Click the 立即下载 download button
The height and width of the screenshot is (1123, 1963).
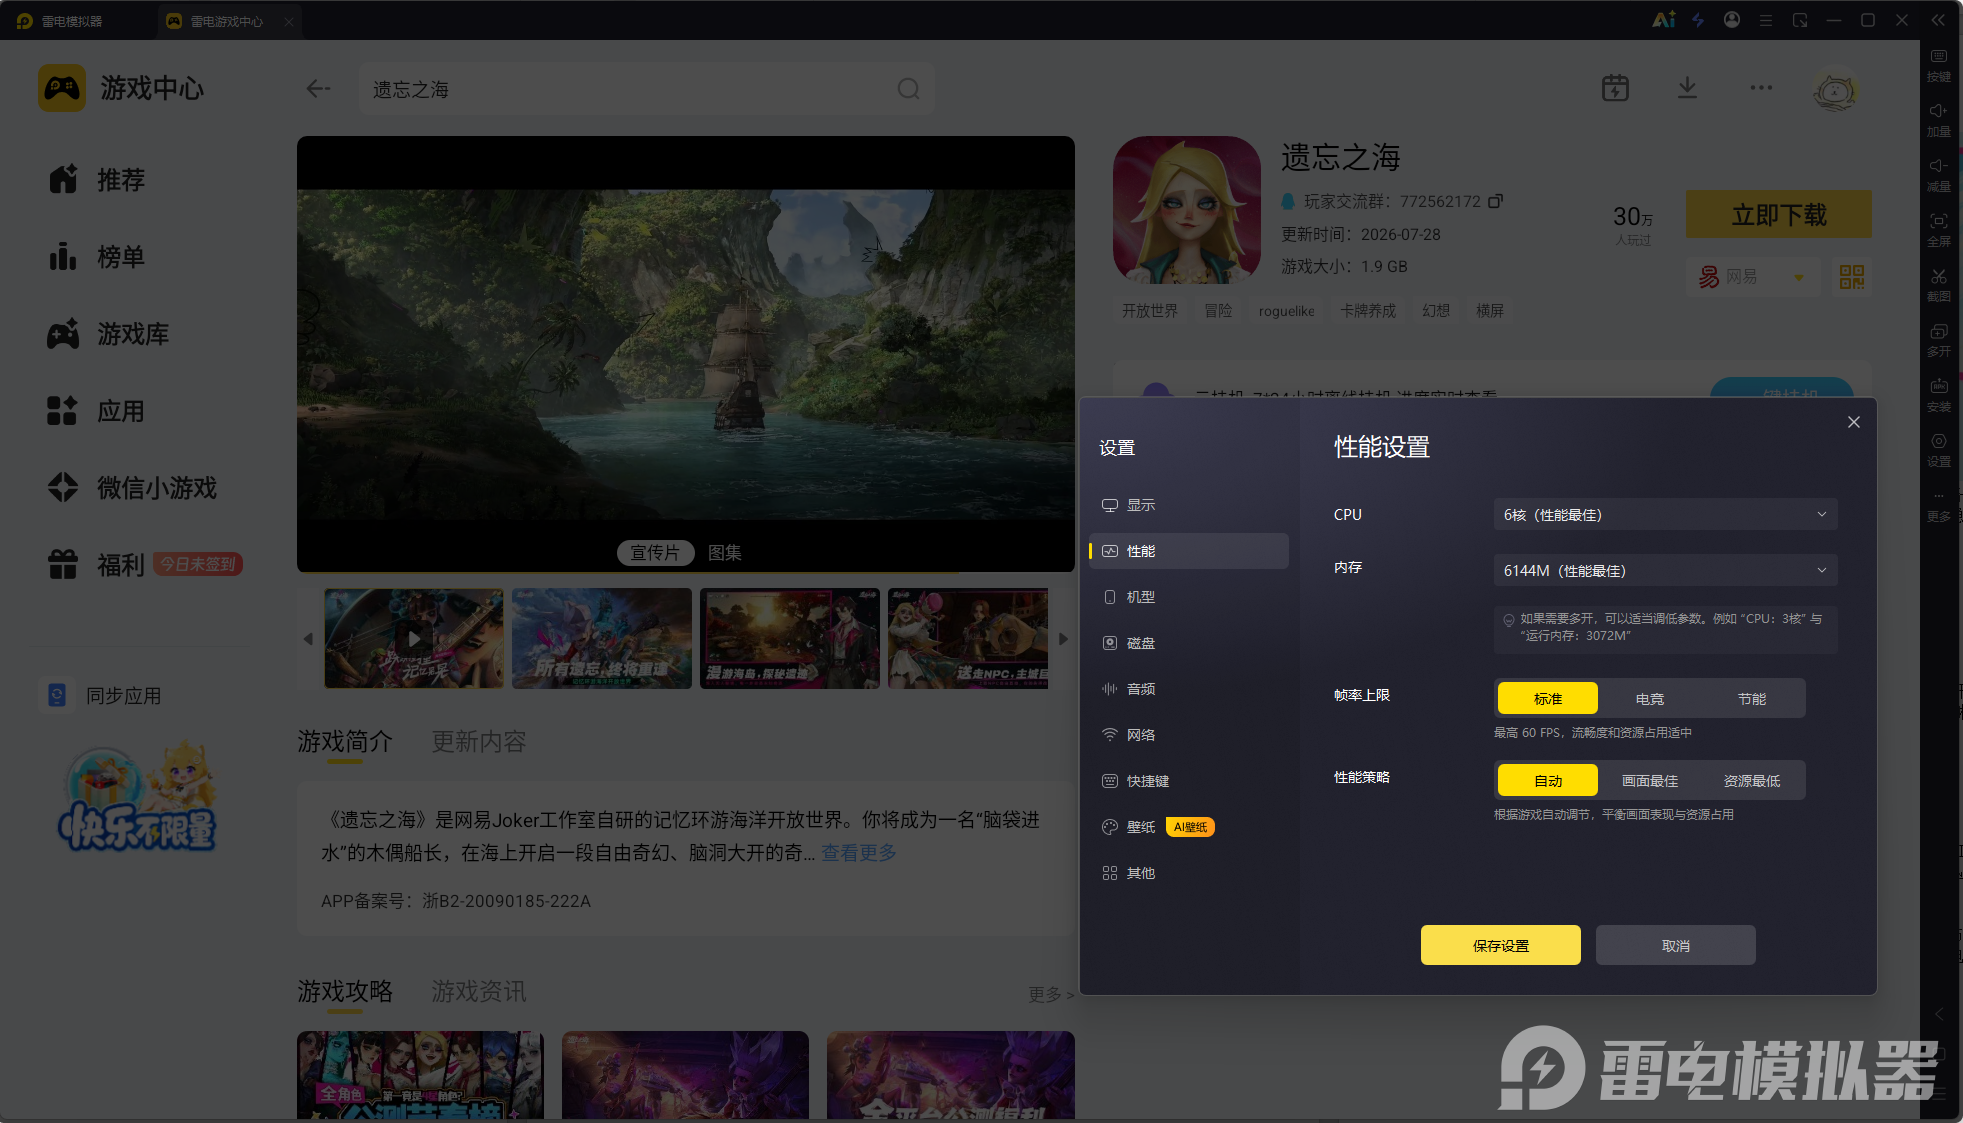tap(1778, 214)
